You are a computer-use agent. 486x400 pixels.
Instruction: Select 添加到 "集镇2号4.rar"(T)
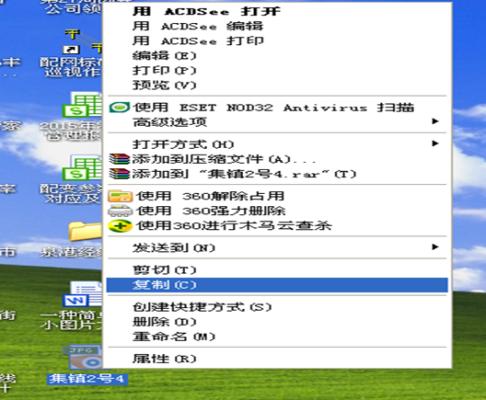point(277,174)
